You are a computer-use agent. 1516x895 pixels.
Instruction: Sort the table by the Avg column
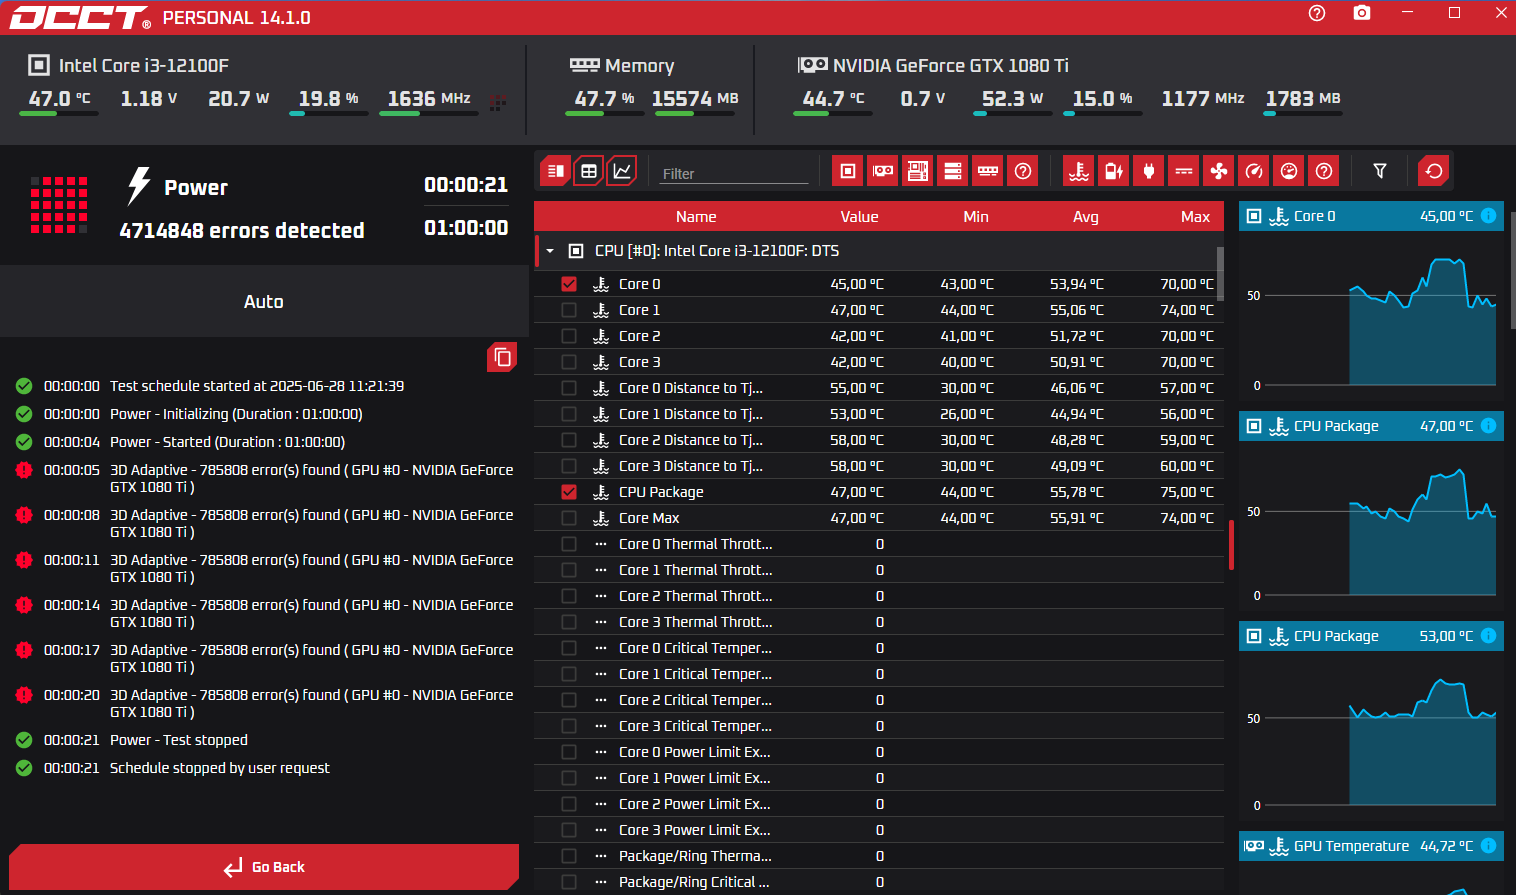(x=1086, y=217)
